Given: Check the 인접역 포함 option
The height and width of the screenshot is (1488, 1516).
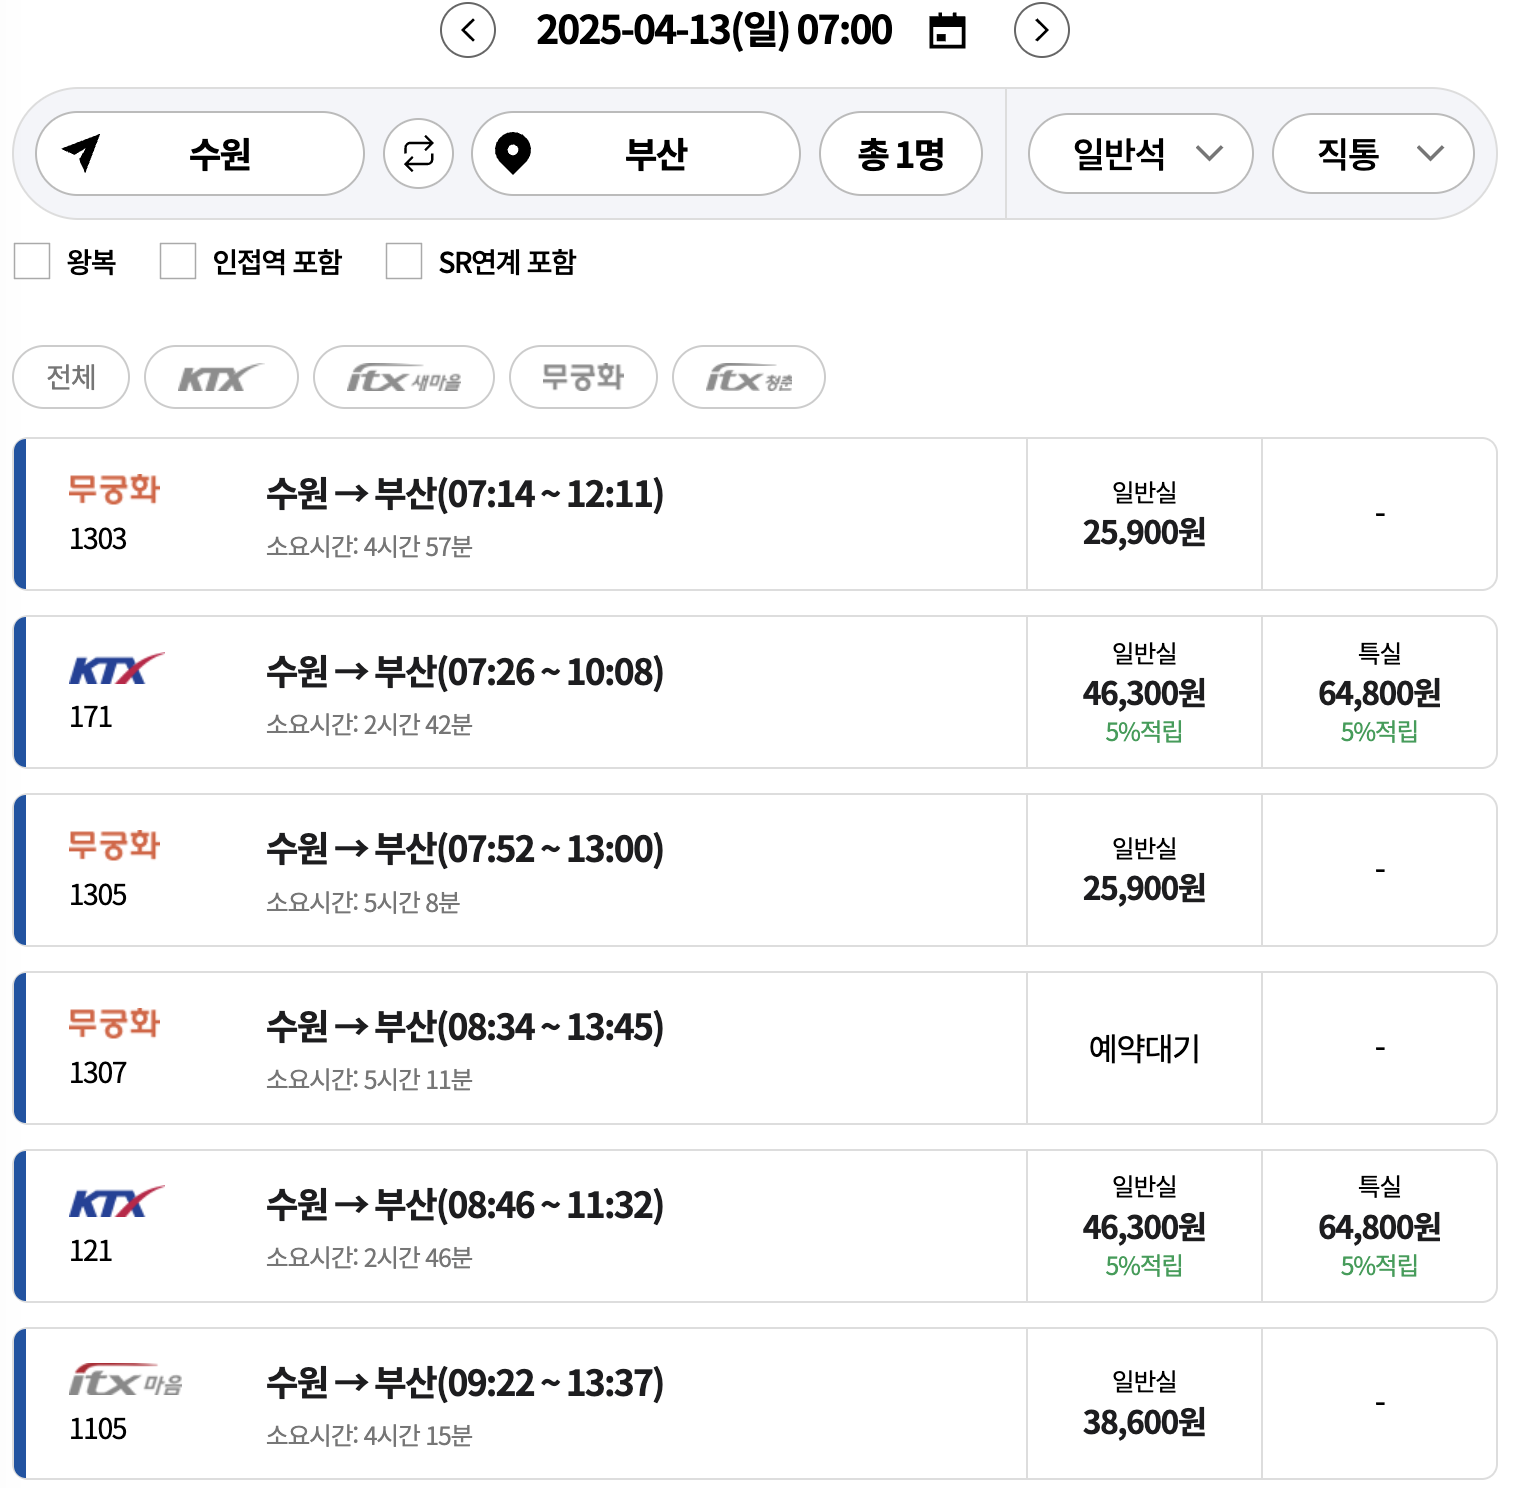Looking at the screenshot, I should [x=178, y=261].
